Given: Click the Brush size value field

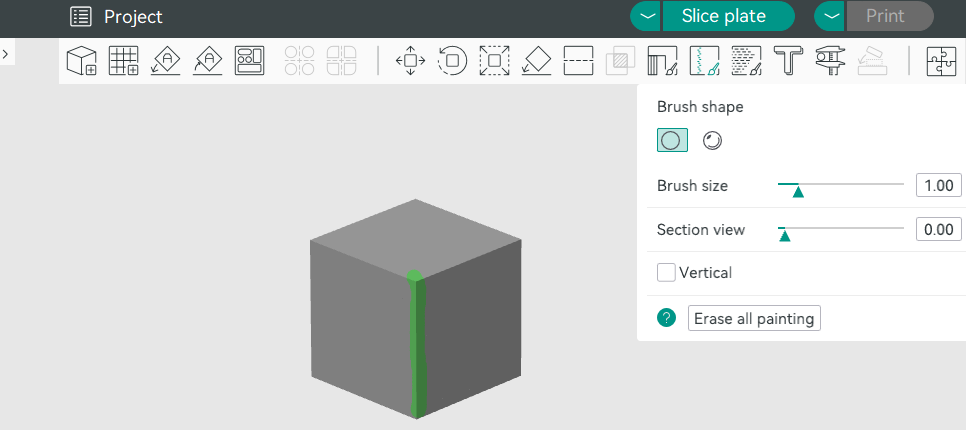Looking at the screenshot, I should click(x=938, y=185).
